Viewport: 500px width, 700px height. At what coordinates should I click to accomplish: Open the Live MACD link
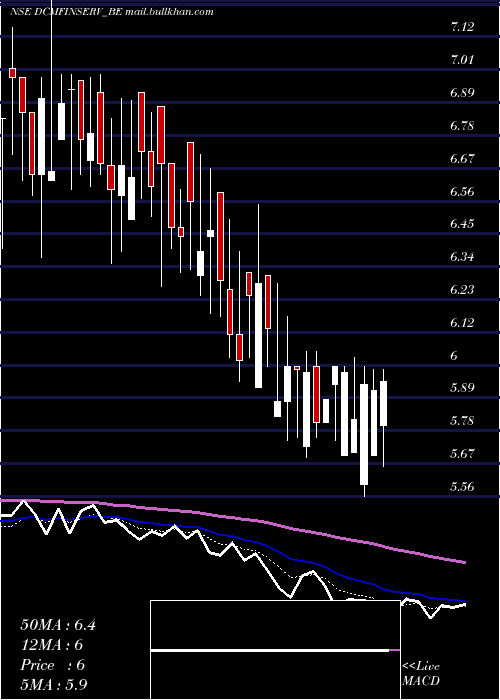coord(421,673)
